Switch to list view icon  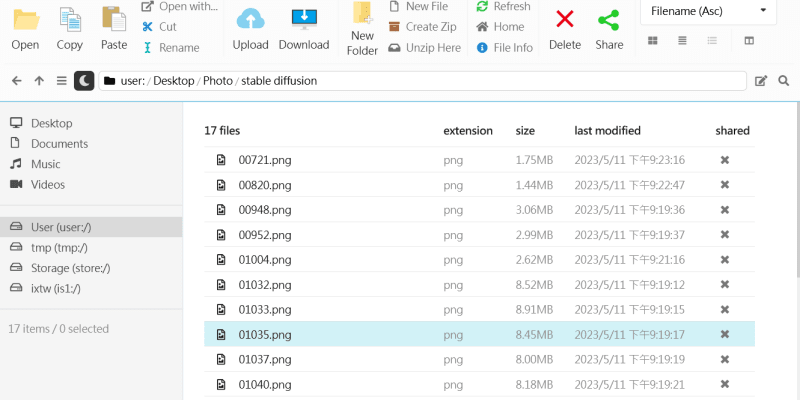[683, 41]
